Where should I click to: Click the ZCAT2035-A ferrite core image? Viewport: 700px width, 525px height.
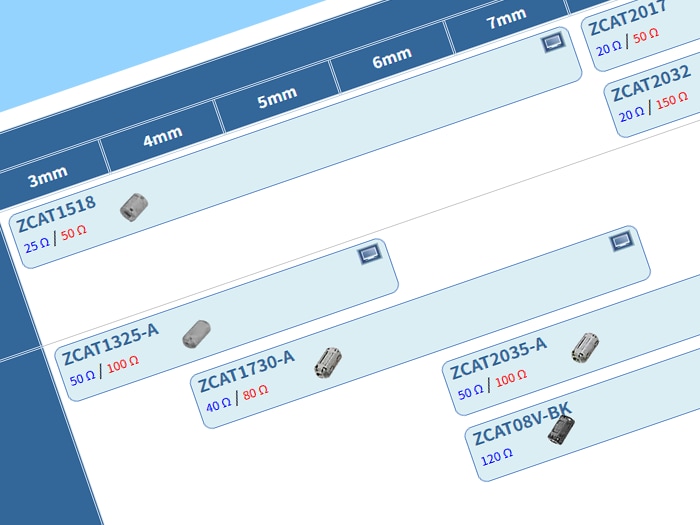point(585,347)
